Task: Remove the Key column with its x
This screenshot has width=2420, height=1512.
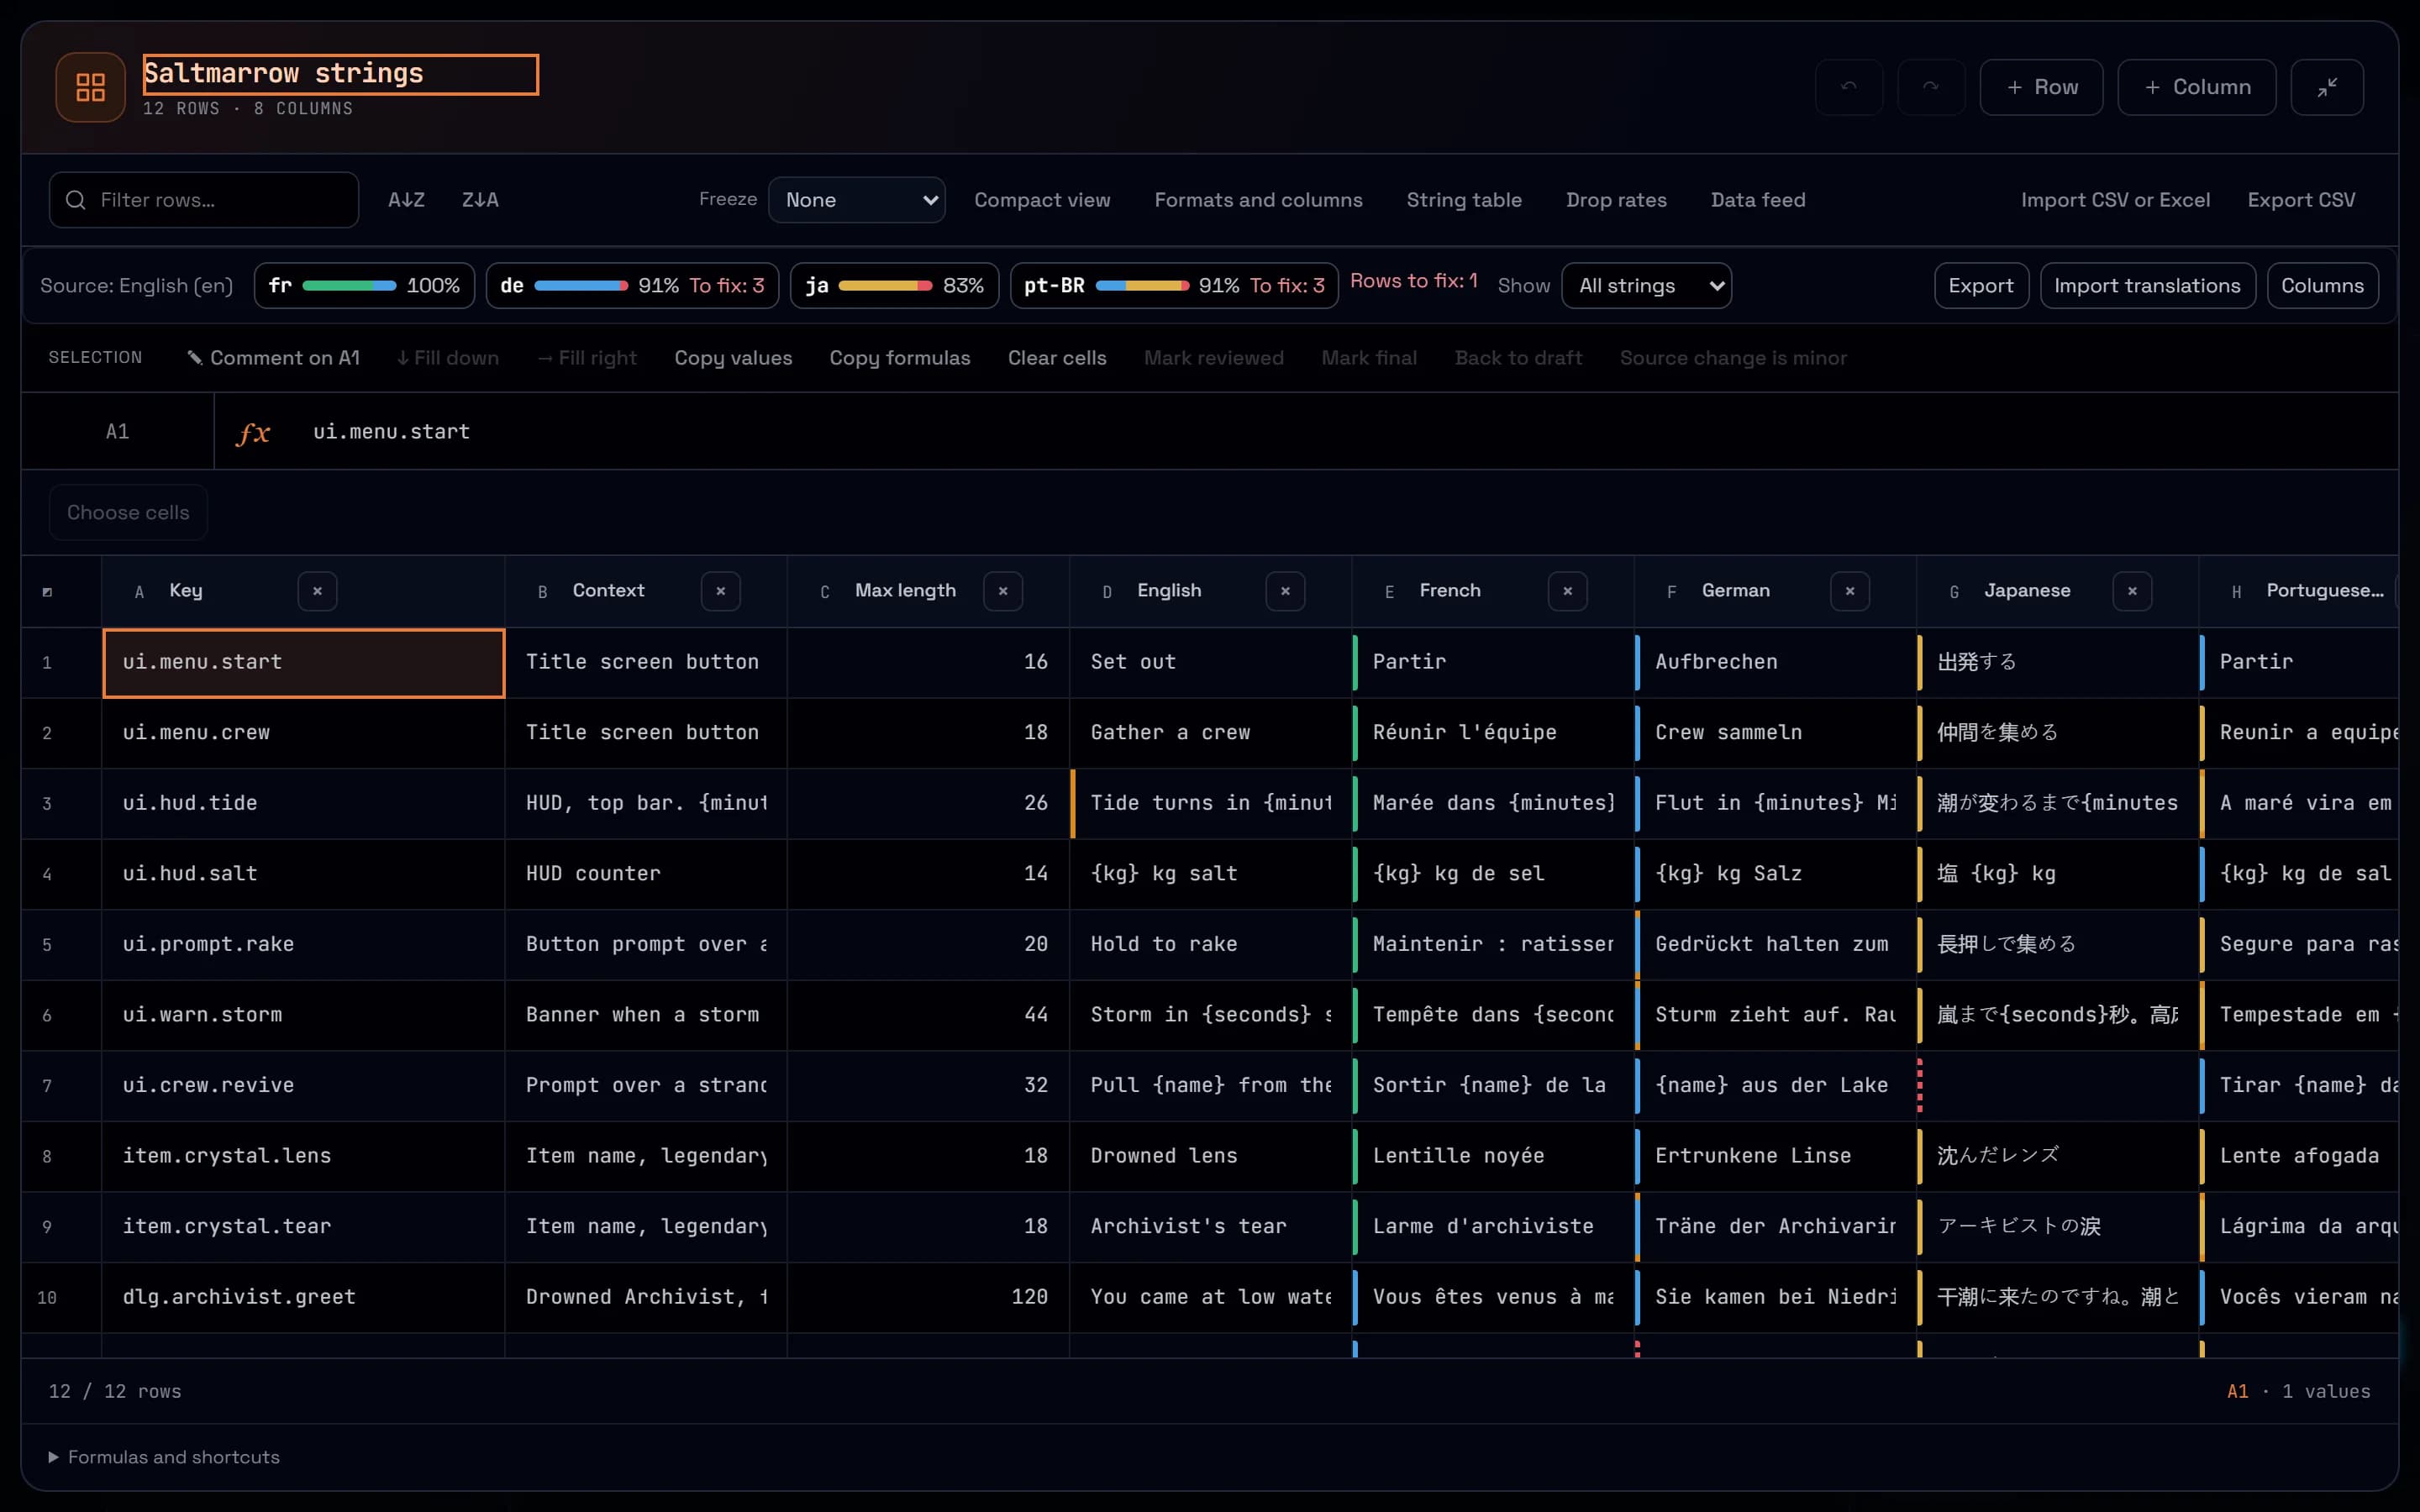Action: click(x=317, y=591)
